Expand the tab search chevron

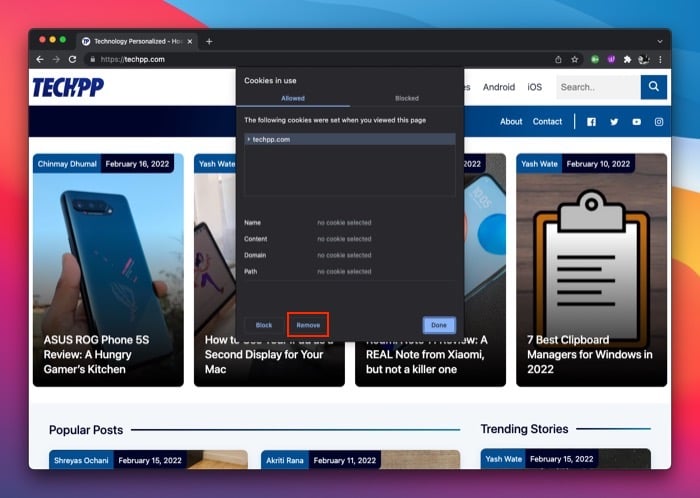point(660,42)
